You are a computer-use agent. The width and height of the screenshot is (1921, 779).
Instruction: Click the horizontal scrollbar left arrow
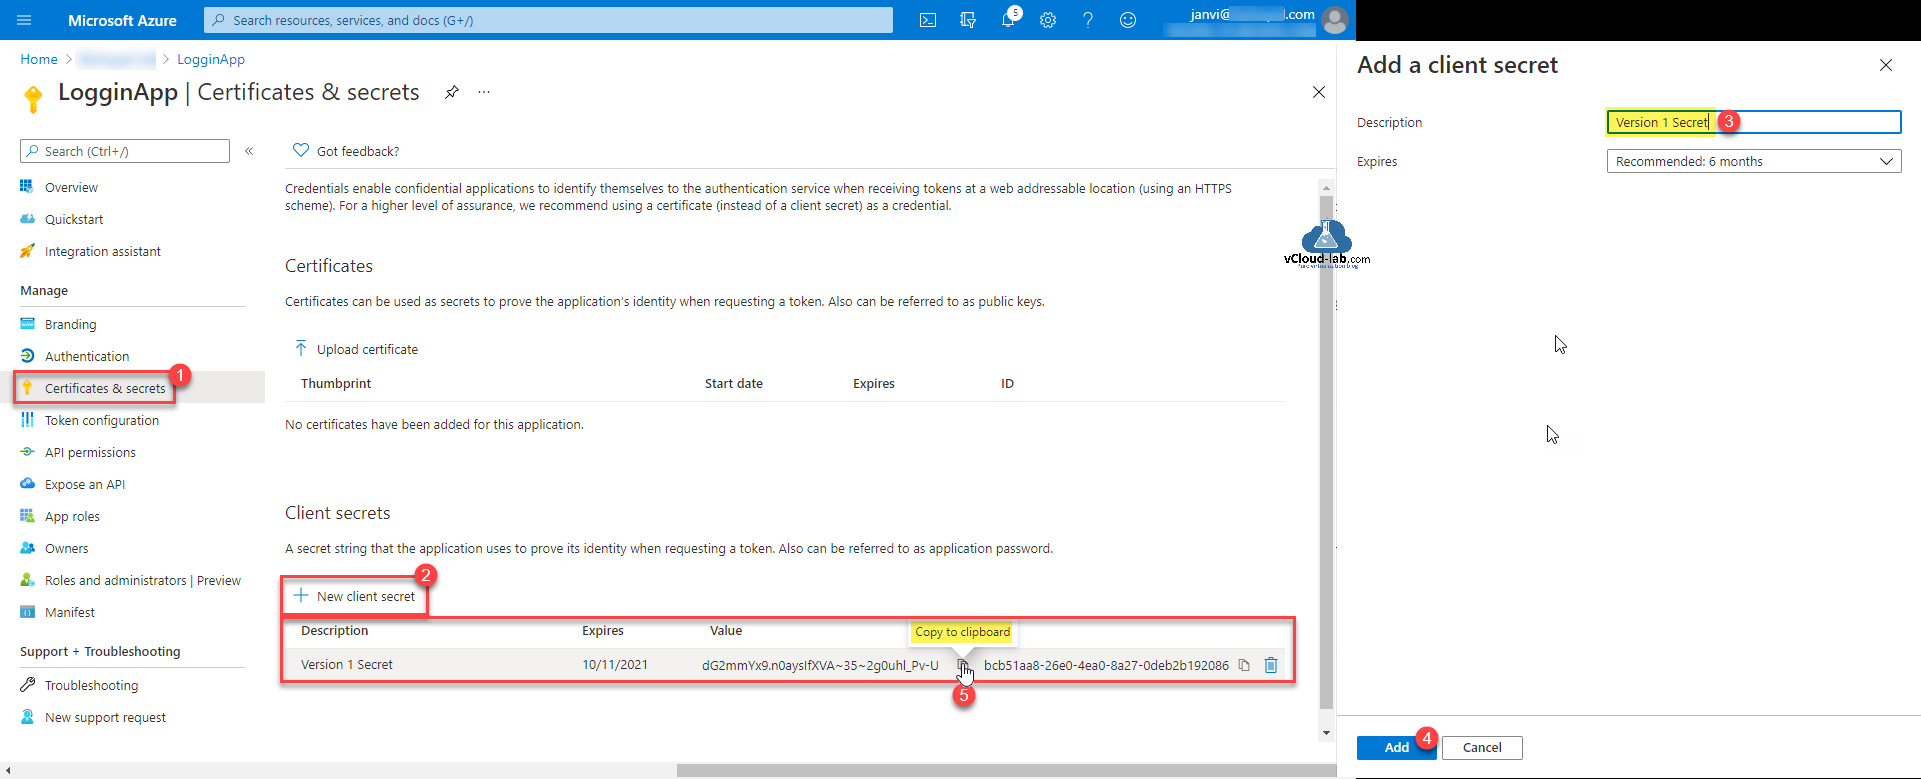(8, 770)
